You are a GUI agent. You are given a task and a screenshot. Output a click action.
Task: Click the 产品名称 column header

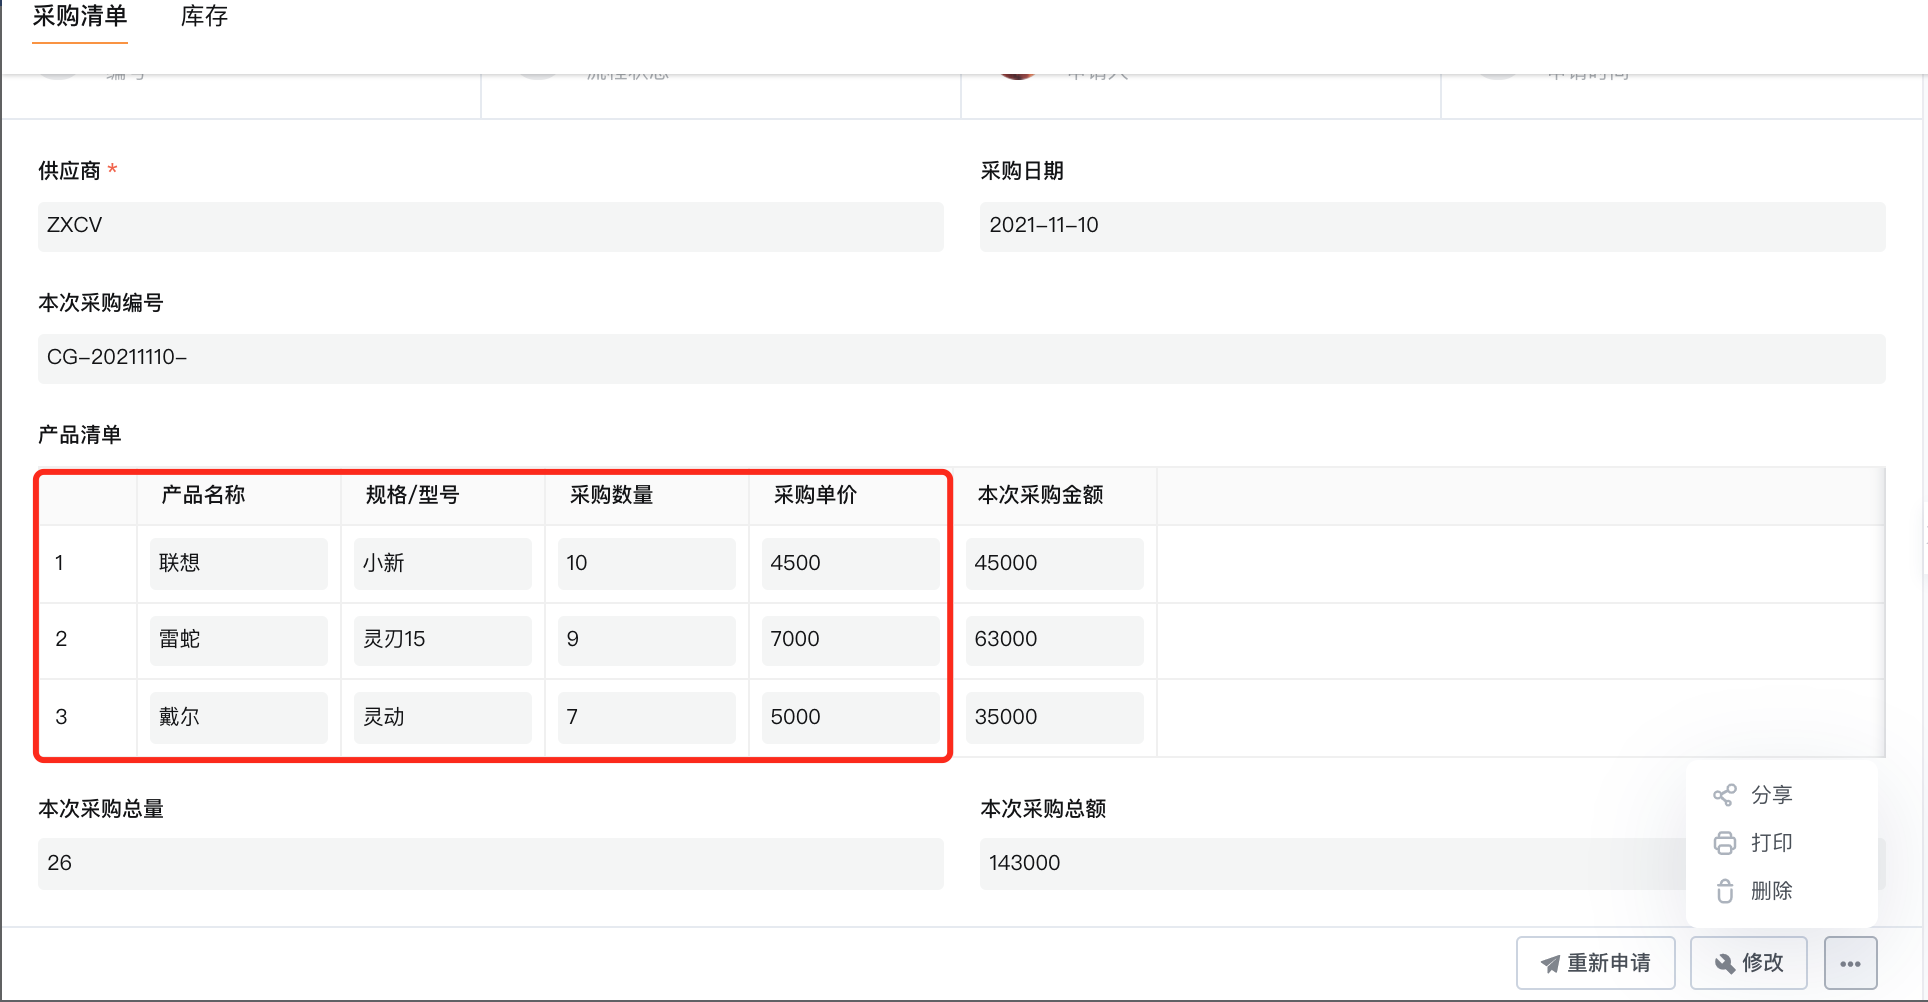coord(203,495)
